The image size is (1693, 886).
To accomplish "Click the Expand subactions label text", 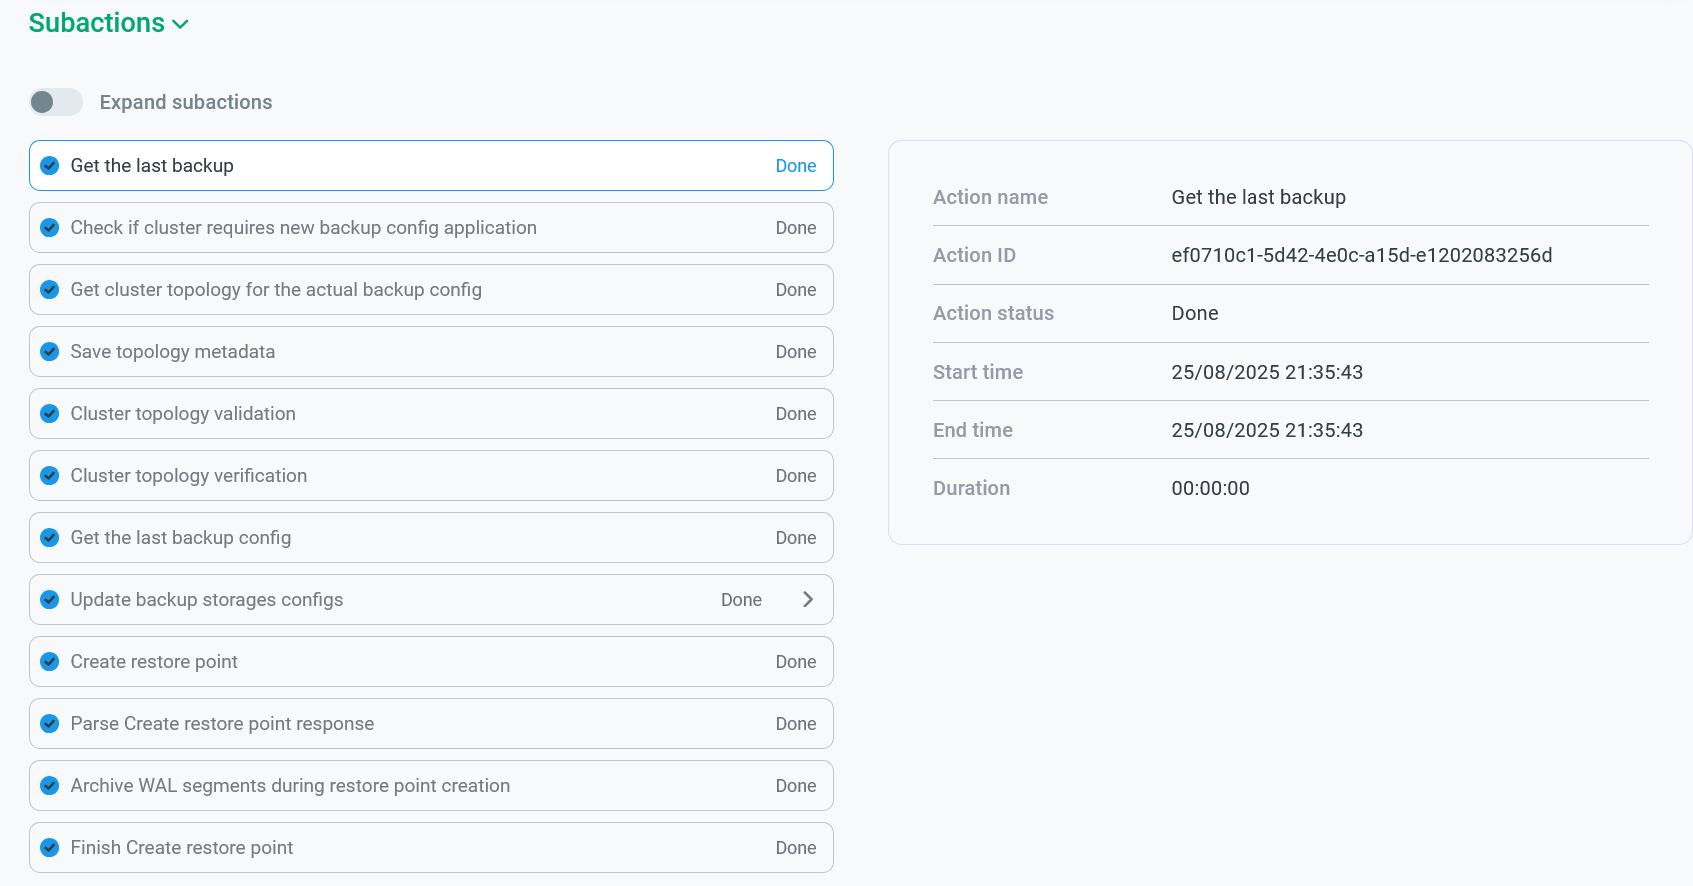I will tap(186, 102).
